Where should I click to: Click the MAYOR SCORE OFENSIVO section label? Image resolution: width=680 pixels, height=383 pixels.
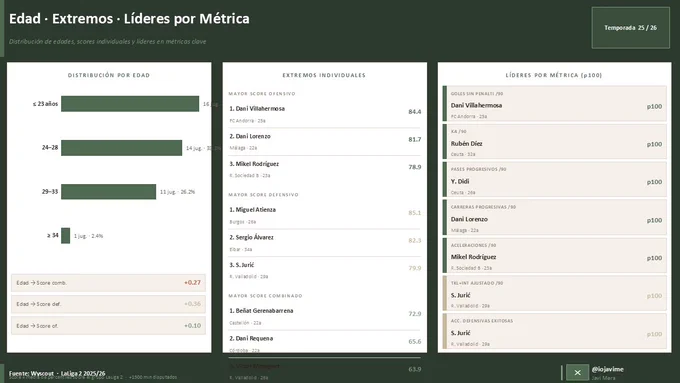tap(262, 94)
